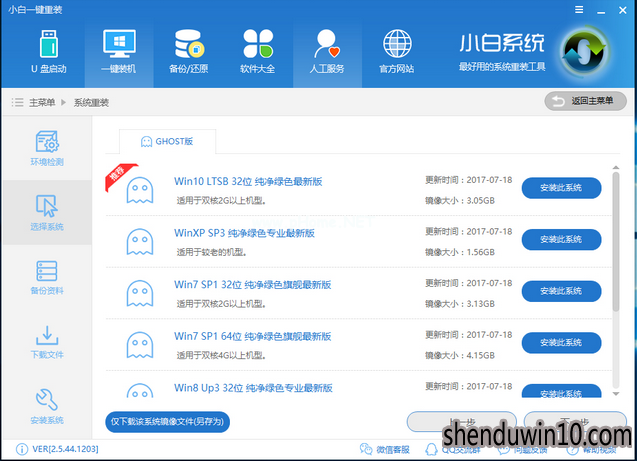
Task: Install the Win7 SP1 32位 system
Action: [561, 291]
